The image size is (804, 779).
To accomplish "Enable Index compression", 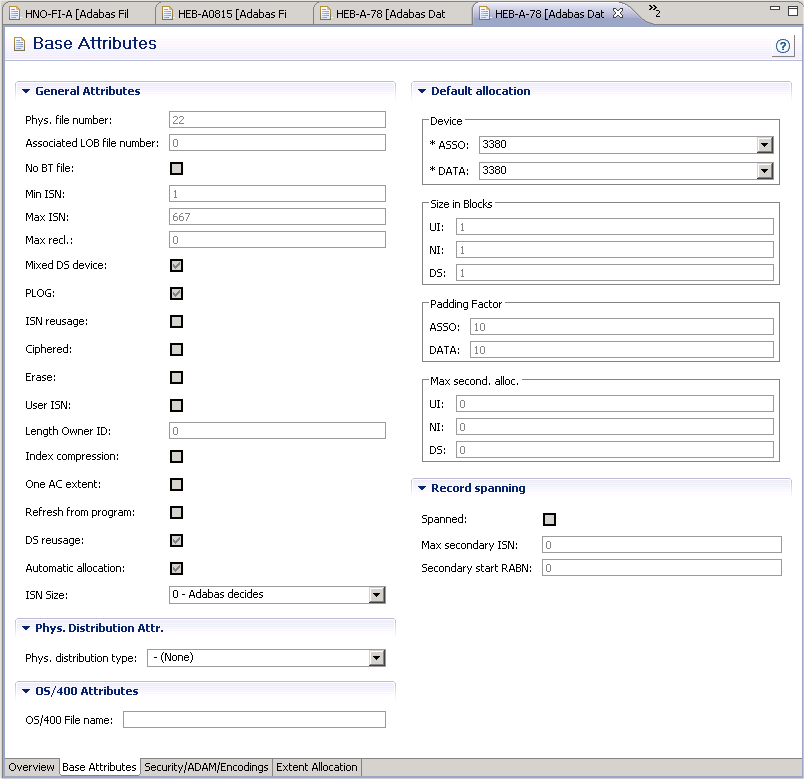I will coord(176,456).
